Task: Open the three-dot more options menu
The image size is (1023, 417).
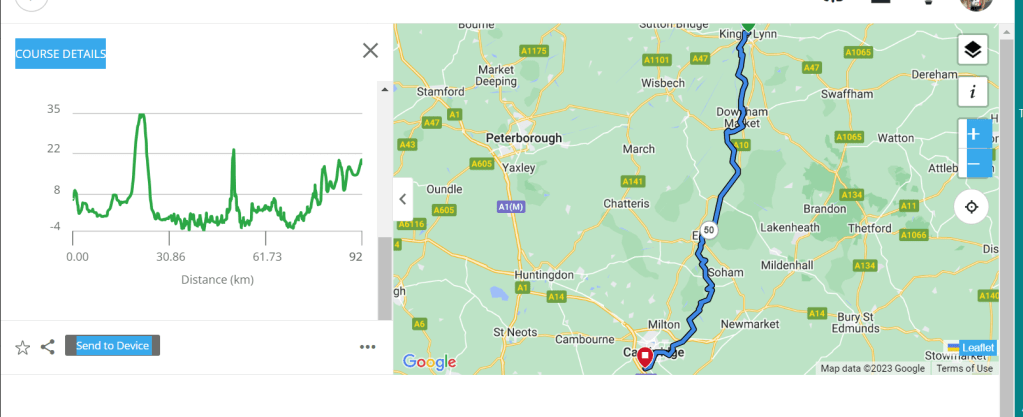Action: click(367, 347)
